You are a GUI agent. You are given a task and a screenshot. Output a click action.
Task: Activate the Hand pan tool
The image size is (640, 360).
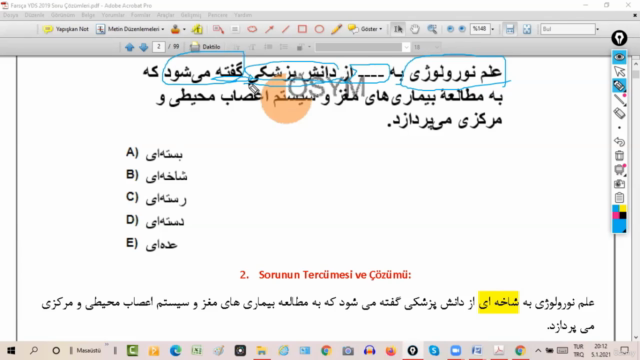(415, 29)
